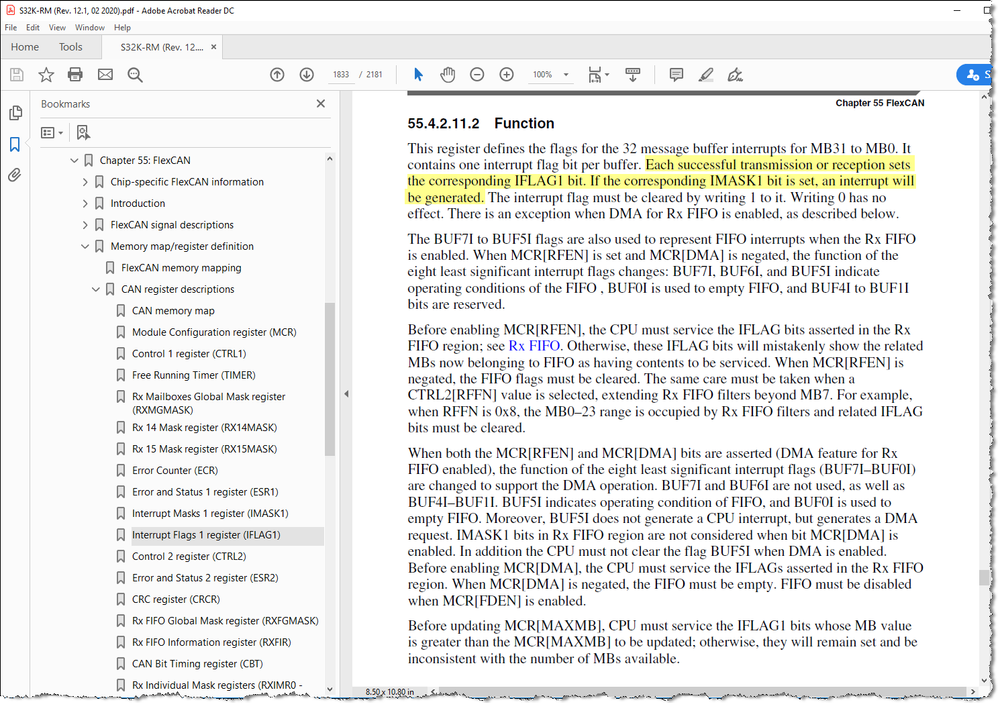Go to Error Counter (ECR) bookmark
Viewport: 998px width, 703px height.
click(175, 471)
